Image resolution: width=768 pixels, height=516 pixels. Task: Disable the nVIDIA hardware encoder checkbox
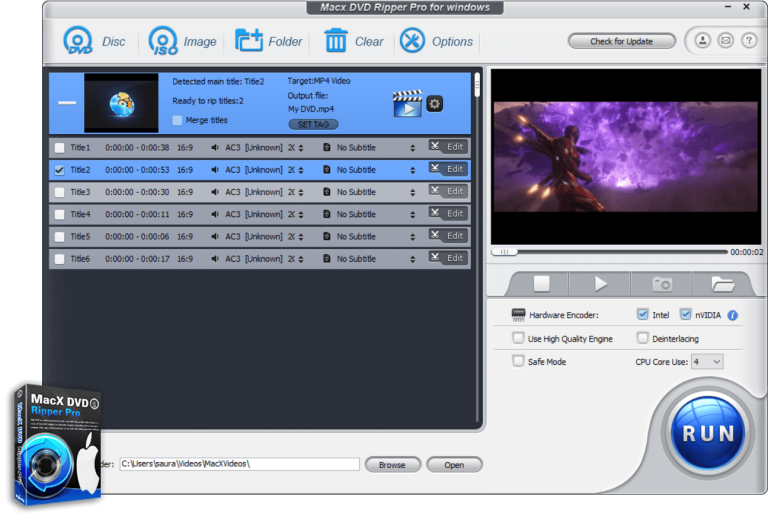[685, 314]
